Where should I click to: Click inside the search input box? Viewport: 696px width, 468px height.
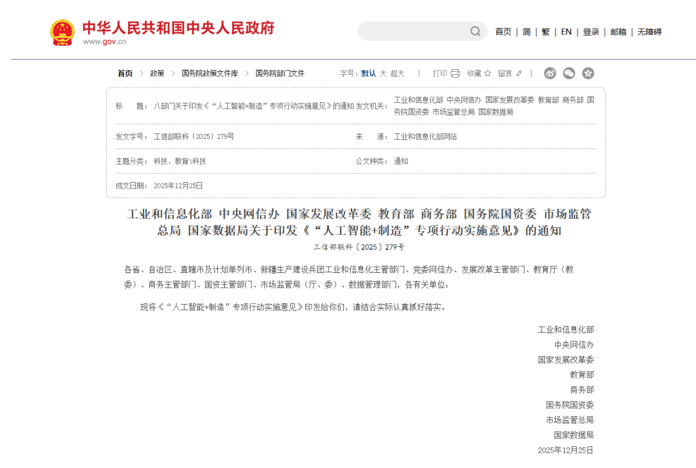(412, 31)
